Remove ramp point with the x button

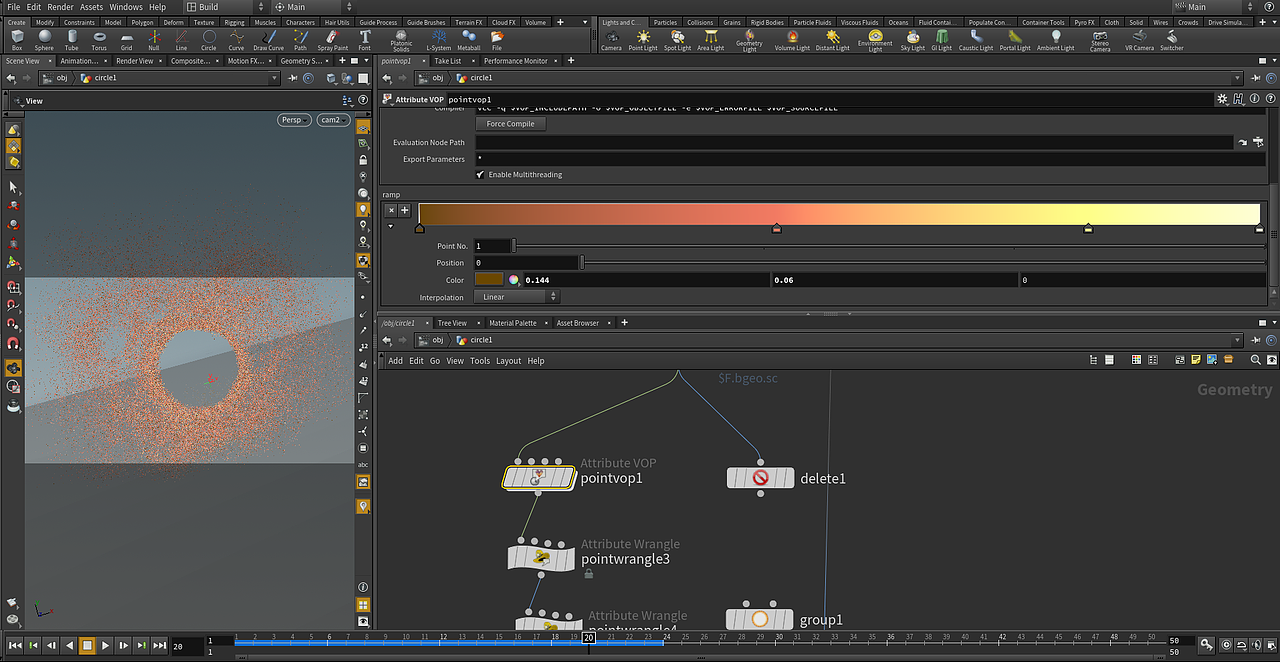[x=391, y=210]
